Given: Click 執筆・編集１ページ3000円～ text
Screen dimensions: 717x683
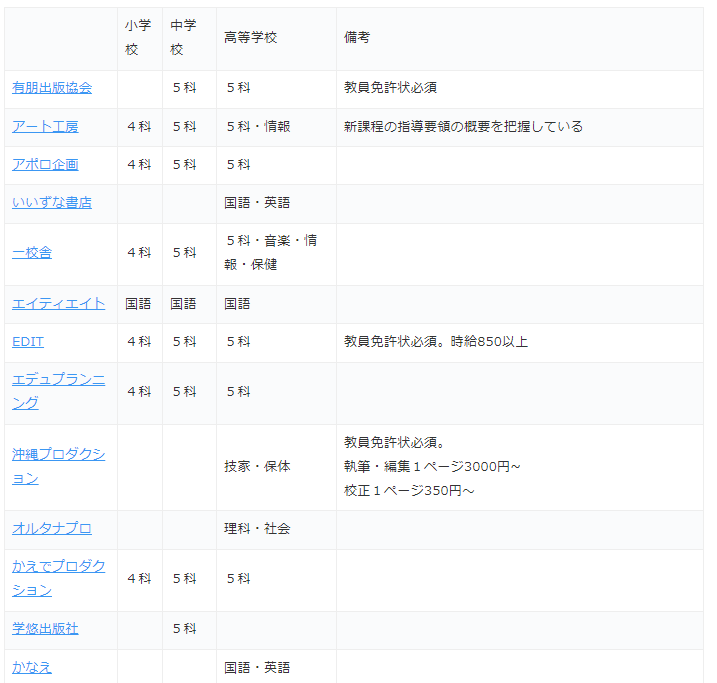Looking at the screenshot, I should tap(432, 466).
